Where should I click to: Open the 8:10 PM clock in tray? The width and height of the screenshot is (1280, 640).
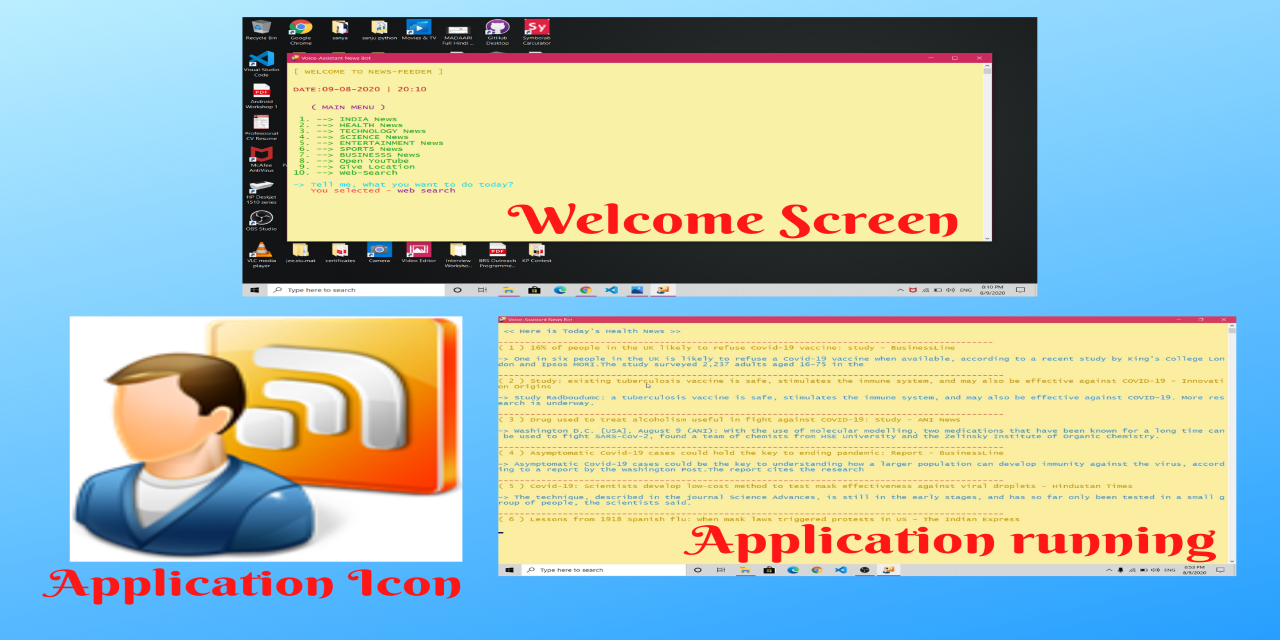(994, 290)
